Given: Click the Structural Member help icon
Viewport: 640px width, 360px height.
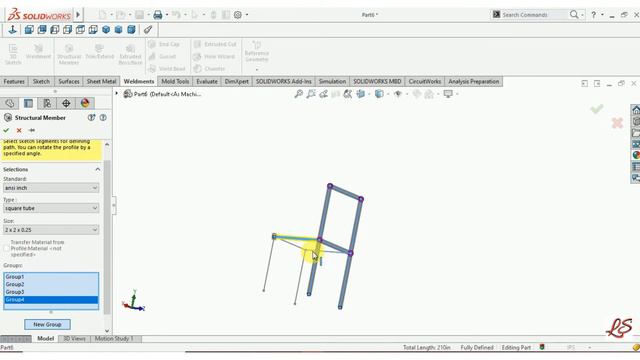Looking at the screenshot, I should [x=103, y=118].
